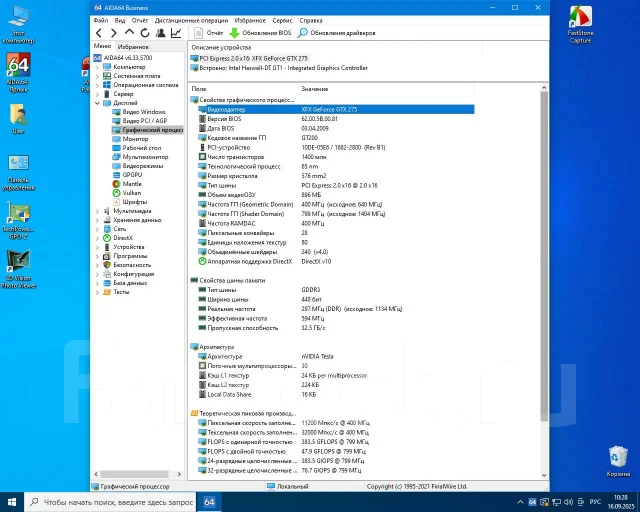The image size is (640, 512).
Task: Click the details pane vertical scrollbar
Action: pos(544,256)
